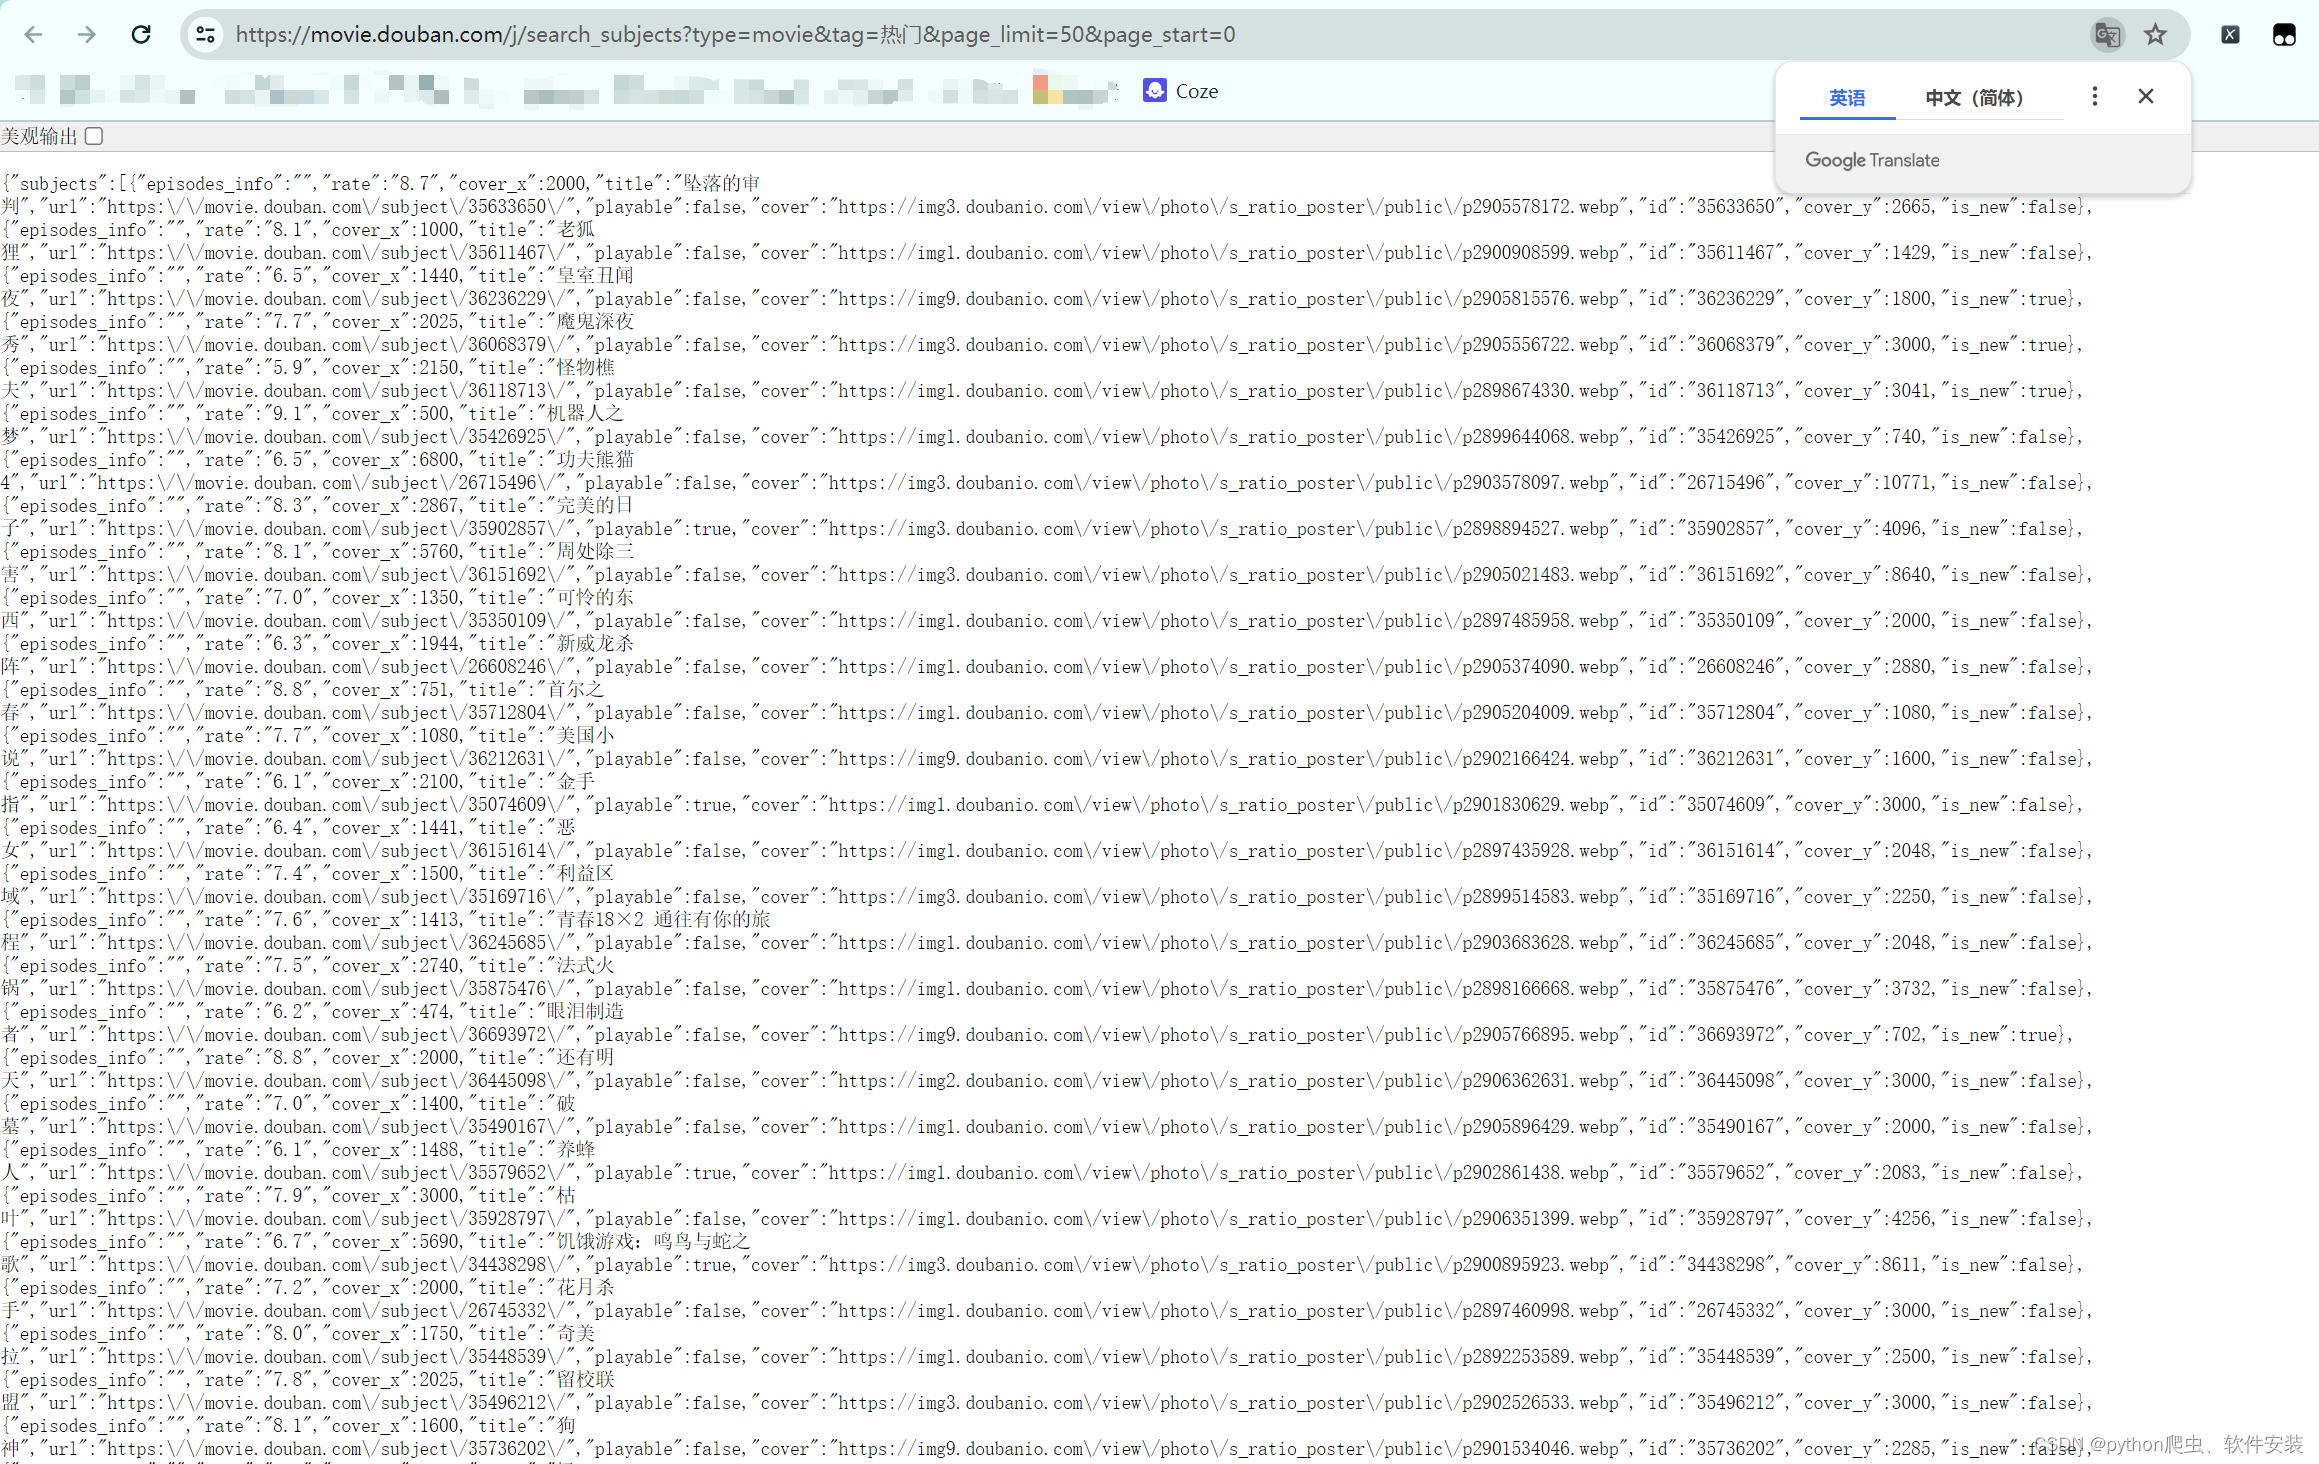Viewport: 2319px width, 1464px height.
Task: Go forward to the next page
Action: coord(87,35)
